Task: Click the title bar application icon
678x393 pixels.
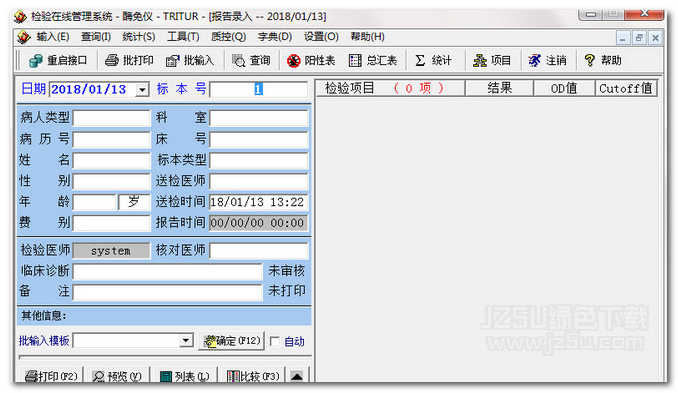Action: pyautogui.click(x=20, y=17)
